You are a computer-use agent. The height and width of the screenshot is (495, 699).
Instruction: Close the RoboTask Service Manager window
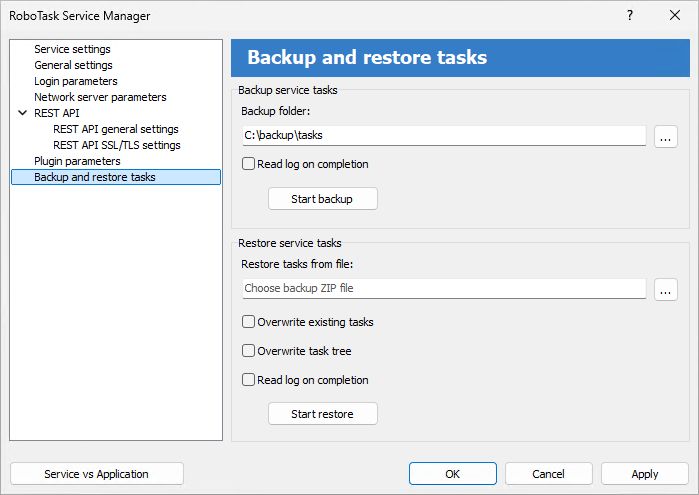tap(675, 15)
